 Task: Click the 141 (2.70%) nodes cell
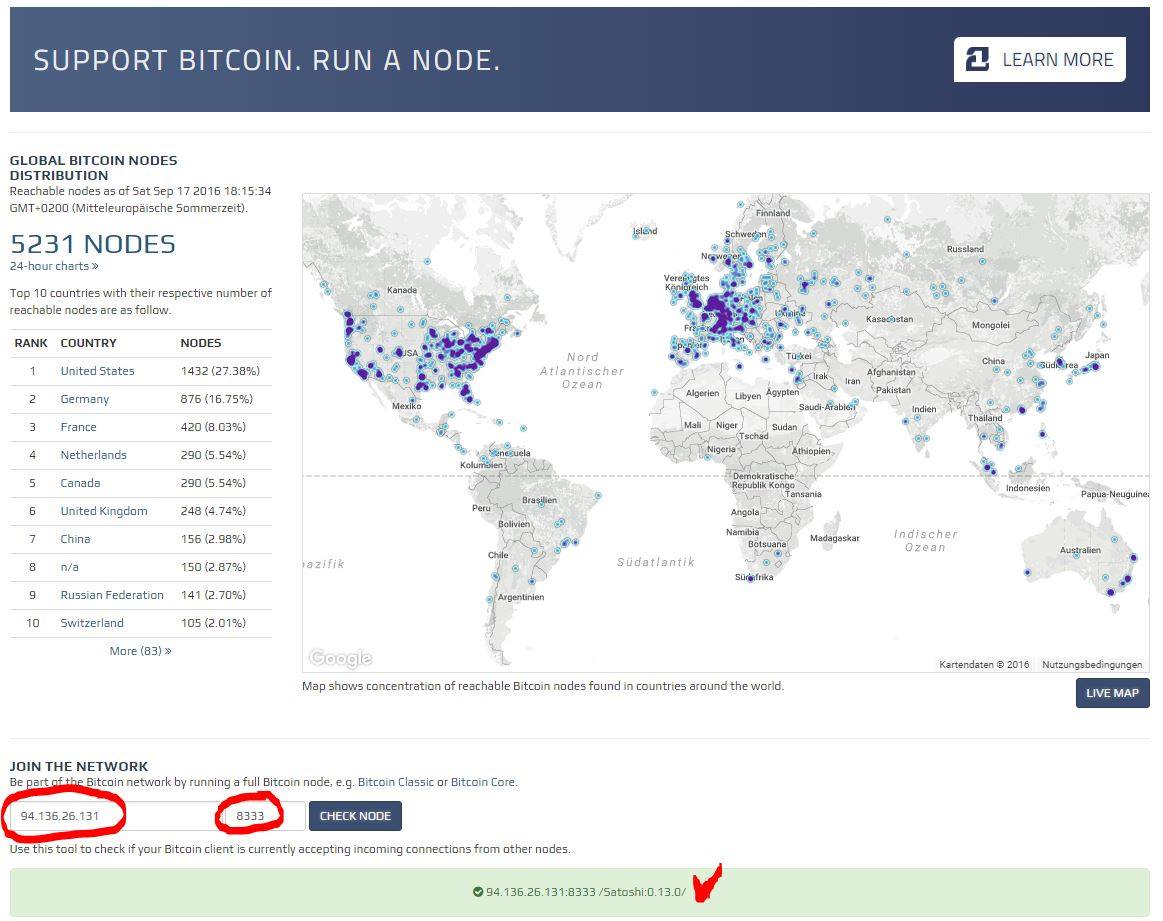coord(213,595)
